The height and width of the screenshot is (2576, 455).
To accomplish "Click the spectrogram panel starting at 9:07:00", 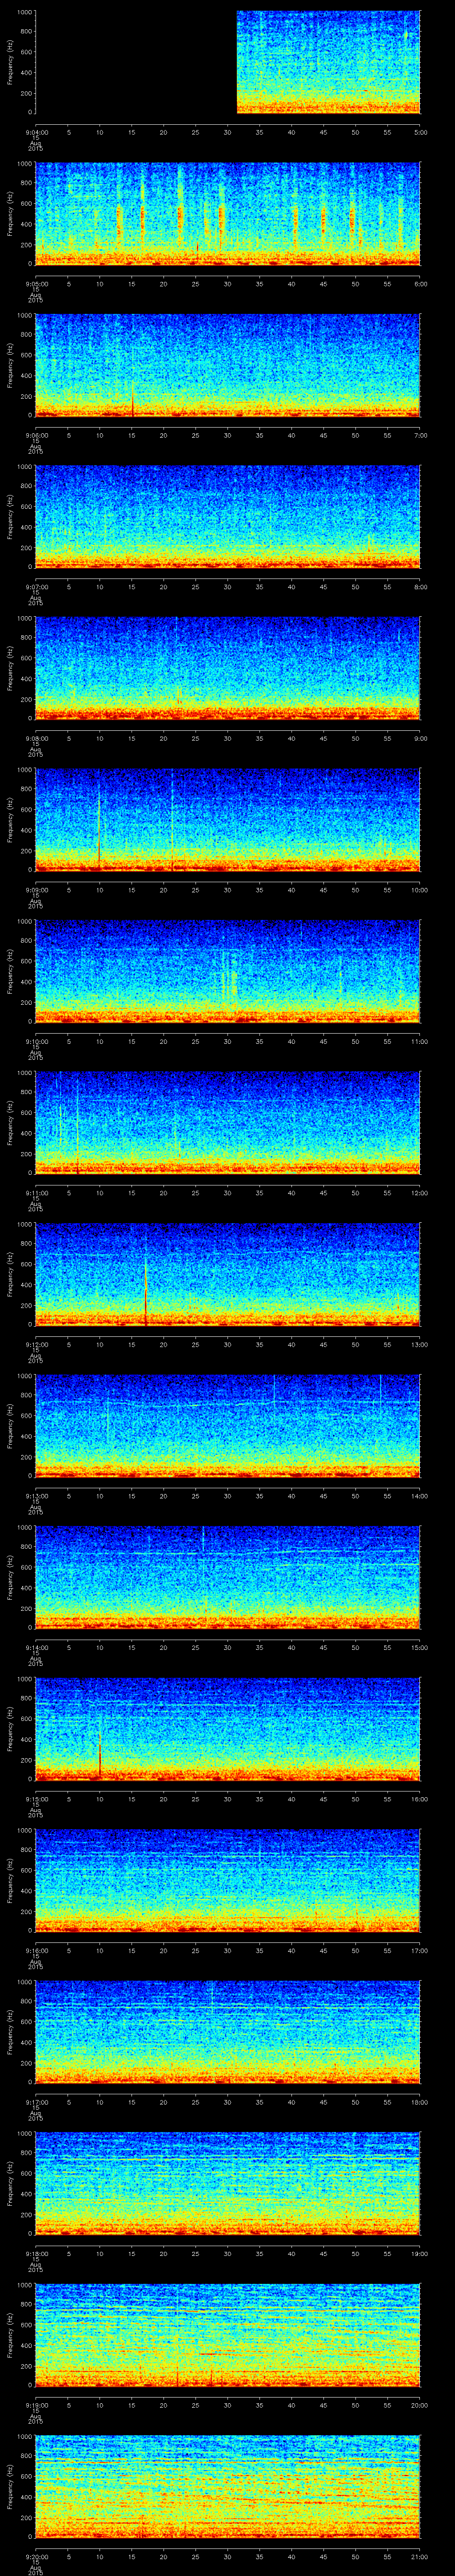I will [228, 517].
